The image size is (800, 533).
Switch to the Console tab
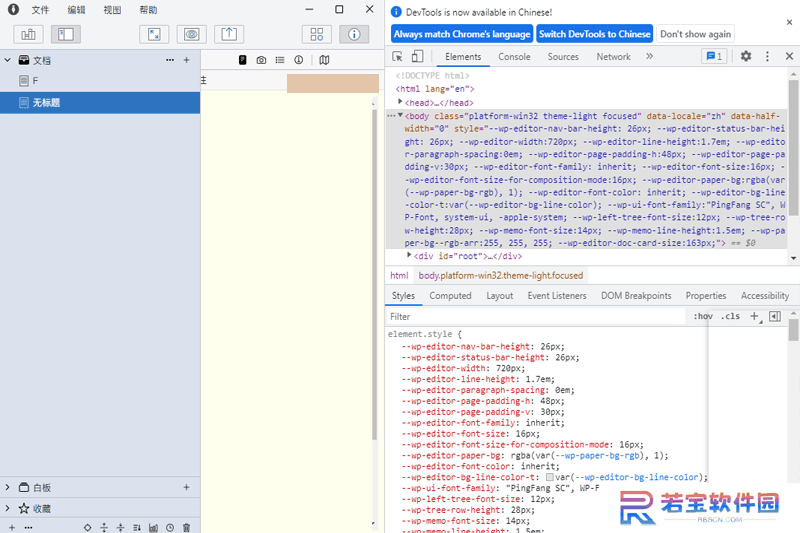pyautogui.click(x=514, y=57)
